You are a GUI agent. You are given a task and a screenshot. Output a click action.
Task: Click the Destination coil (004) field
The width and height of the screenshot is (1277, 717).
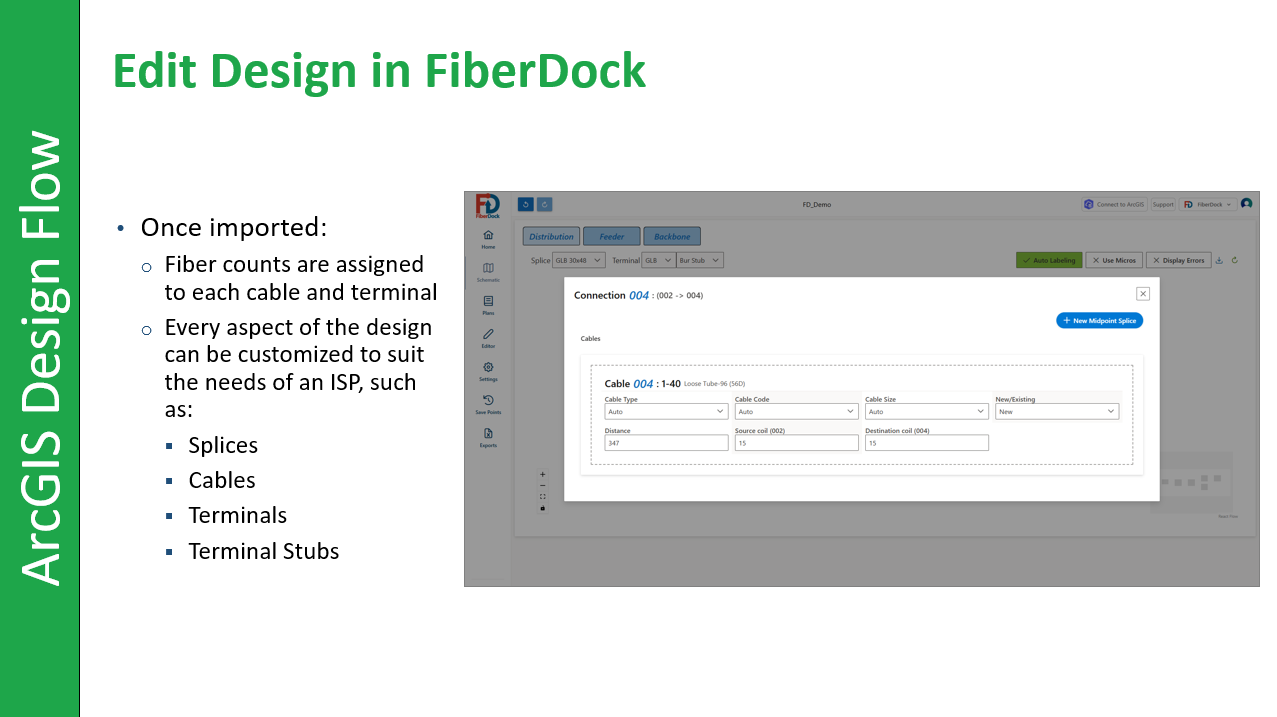[x=926, y=443]
